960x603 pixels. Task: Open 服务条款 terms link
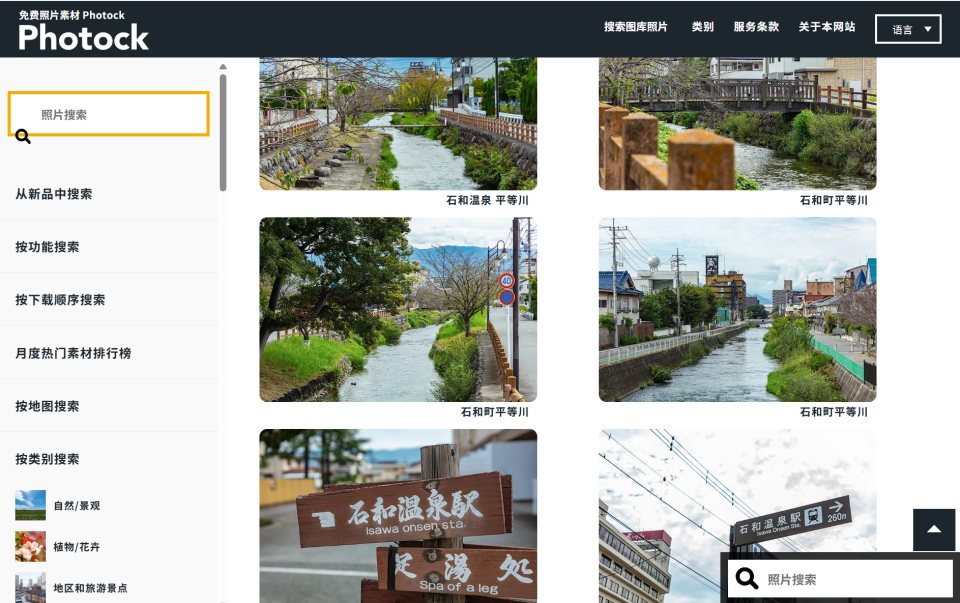click(755, 27)
